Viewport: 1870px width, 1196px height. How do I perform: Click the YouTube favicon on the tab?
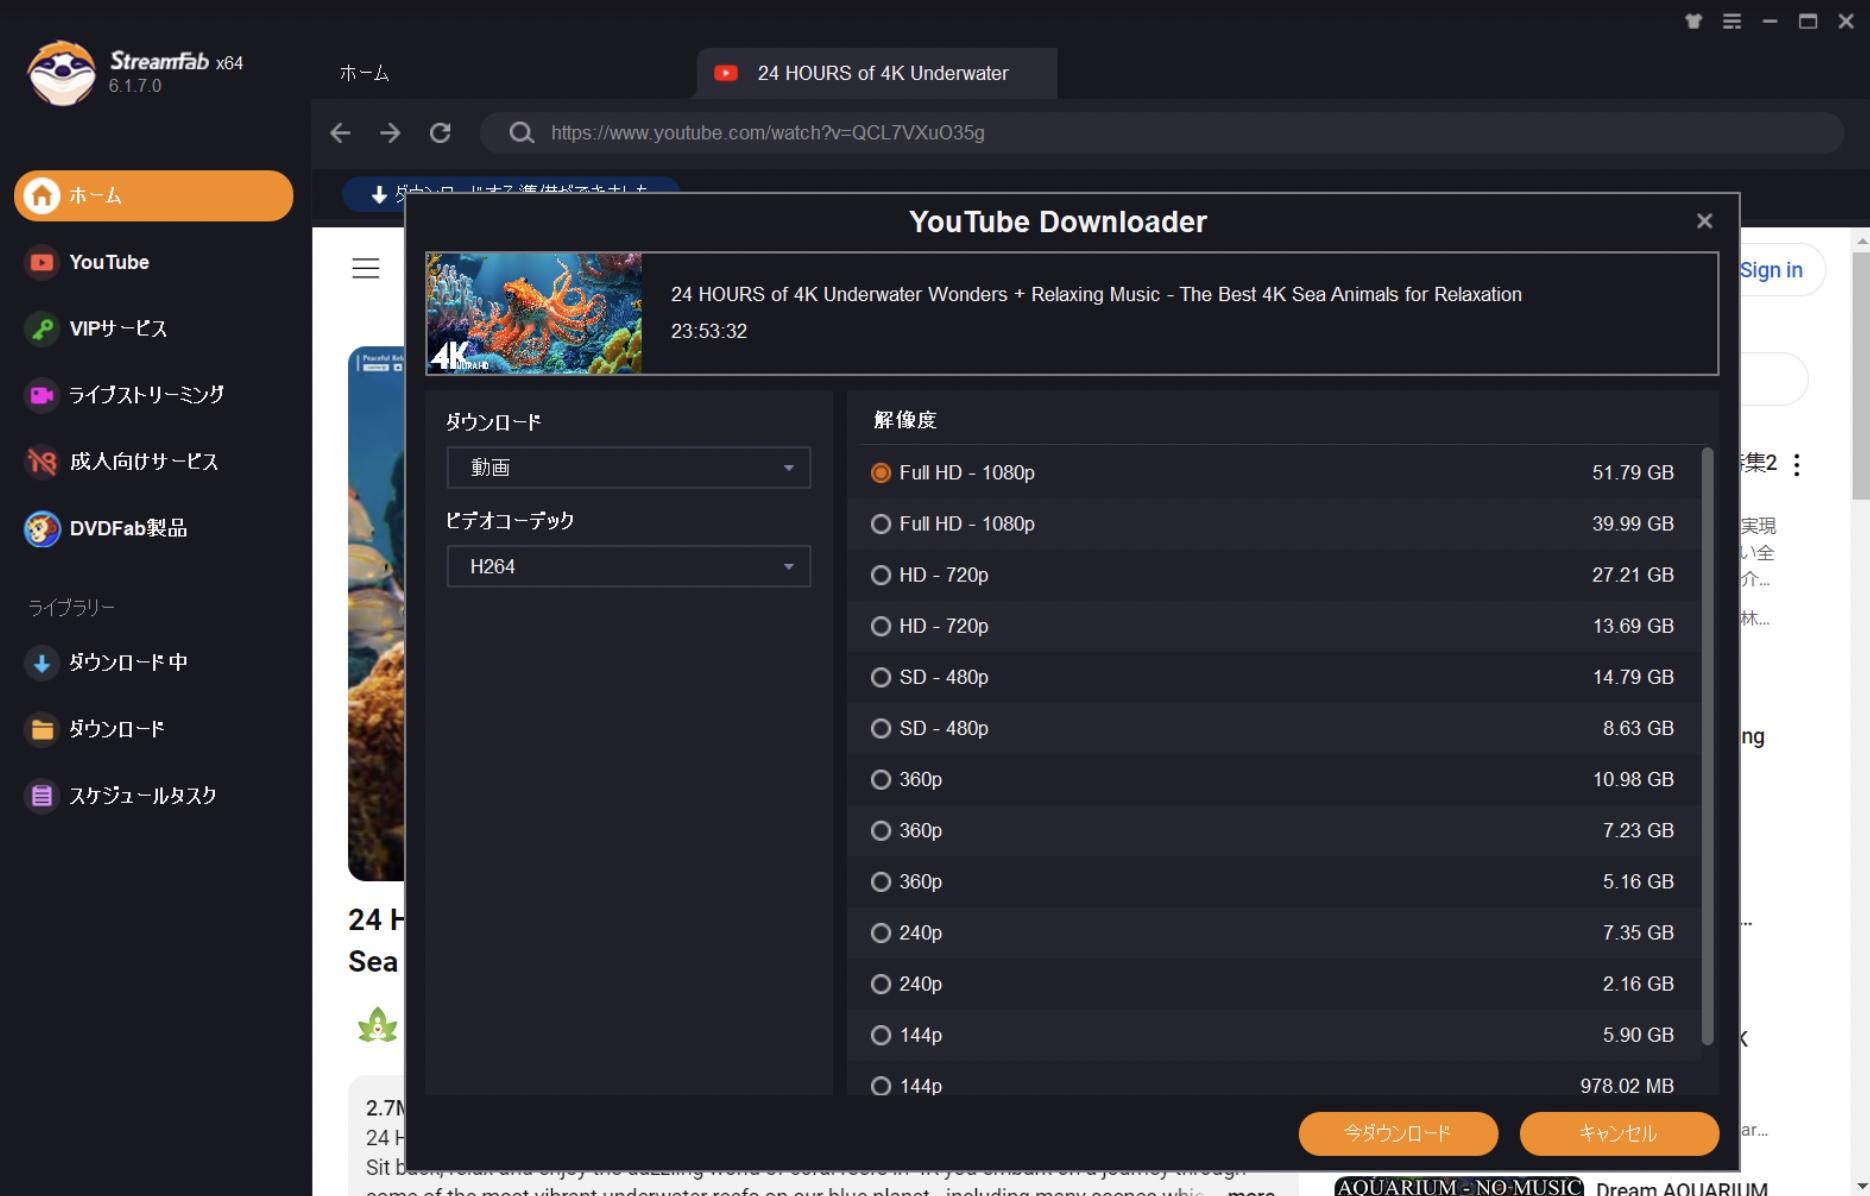(x=726, y=73)
